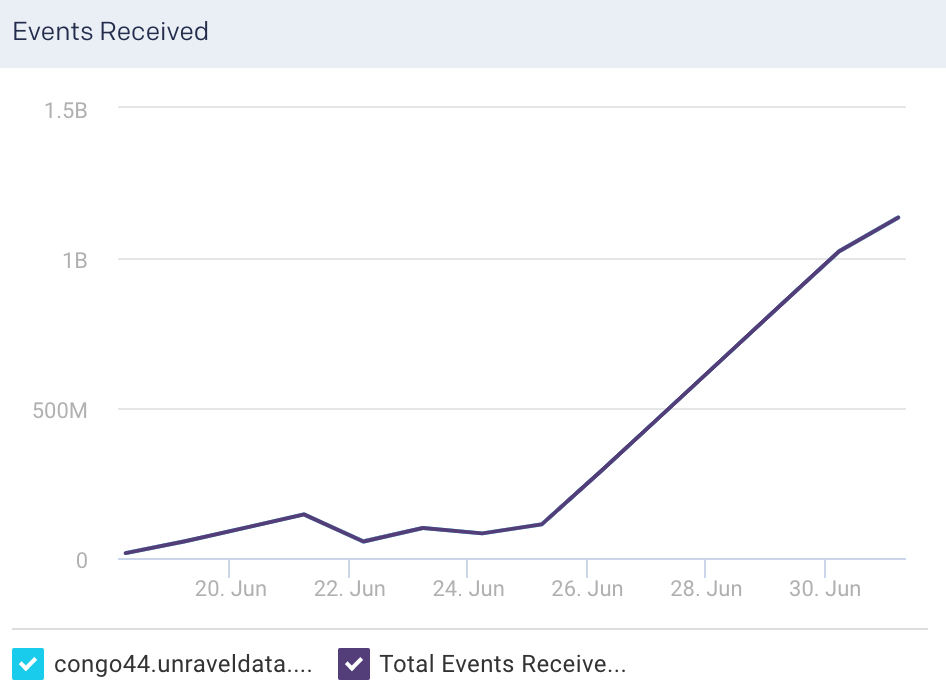Toggle the congo44.unraveldata series checkbox
Image resolution: width=946 pixels, height=688 pixels.
click(x=28, y=664)
